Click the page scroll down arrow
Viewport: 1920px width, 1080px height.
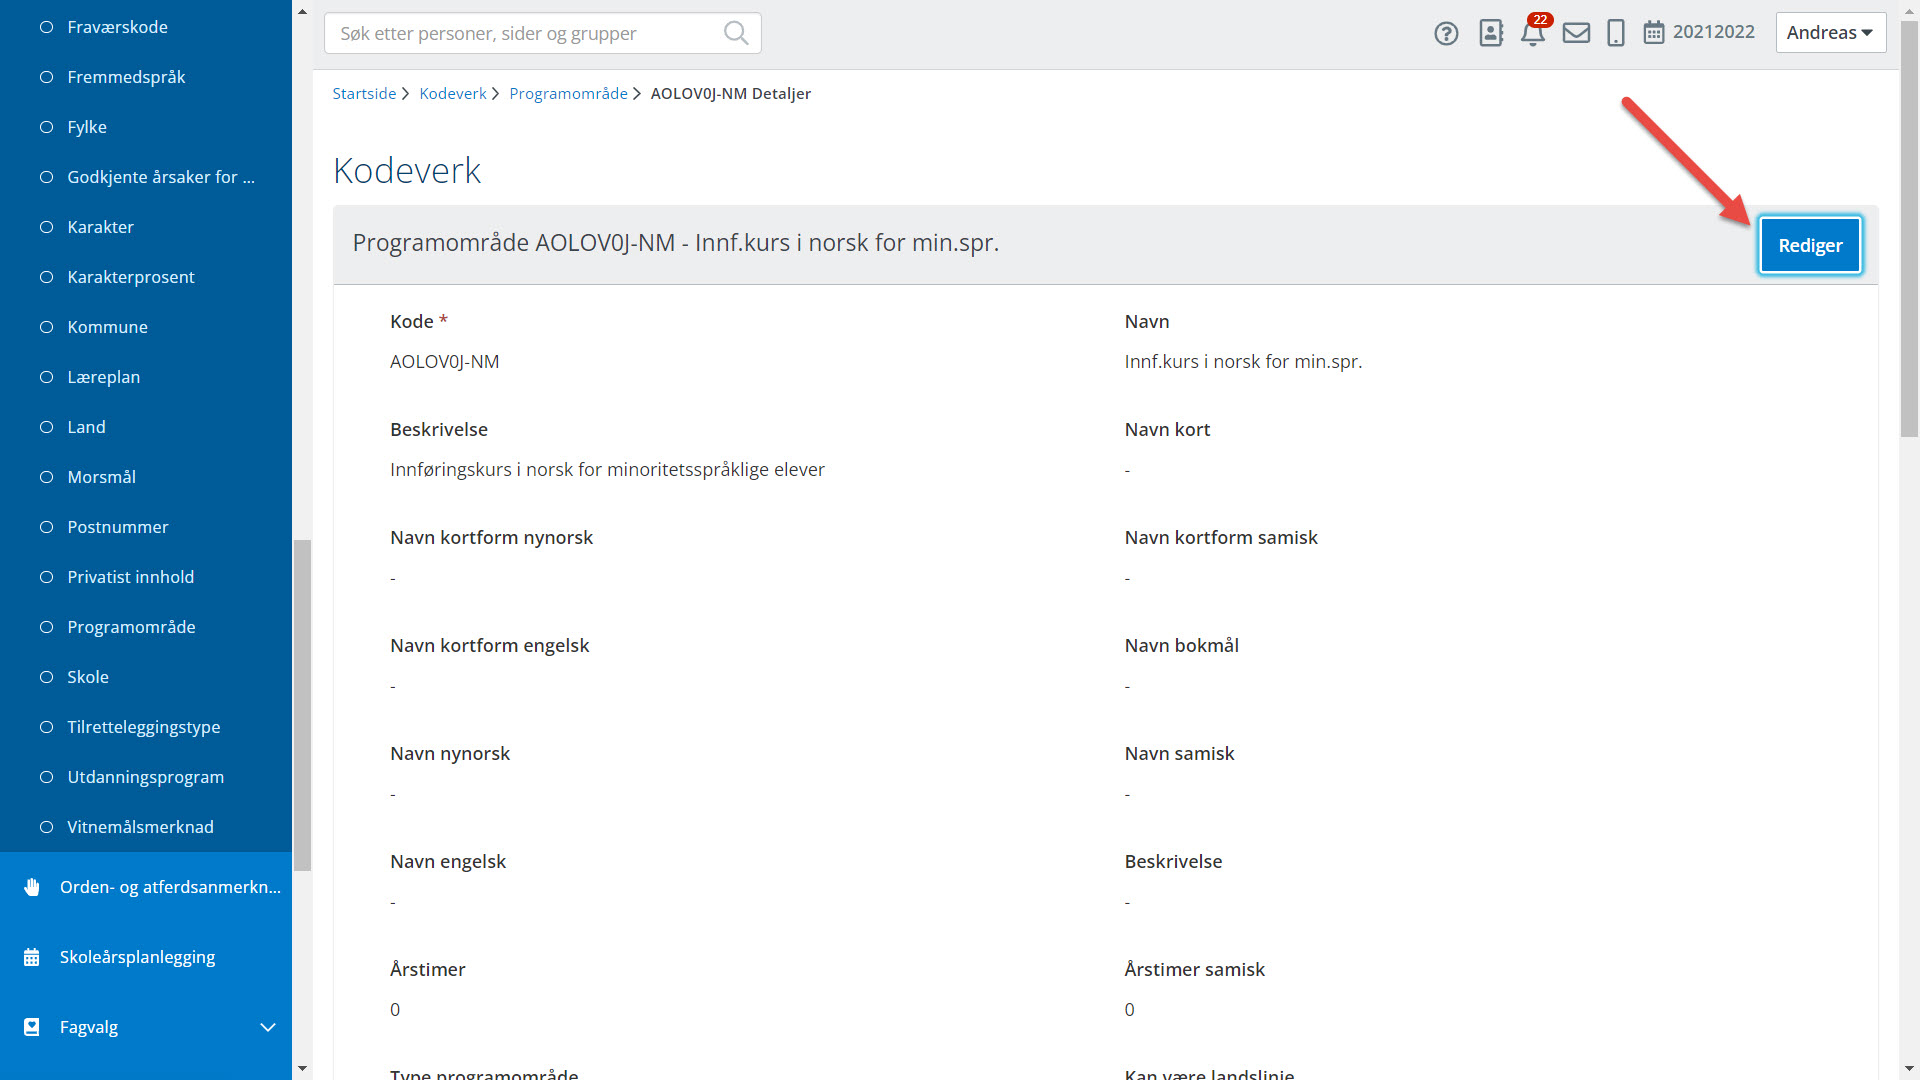pyautogui.click(x=1909, y=1068)
